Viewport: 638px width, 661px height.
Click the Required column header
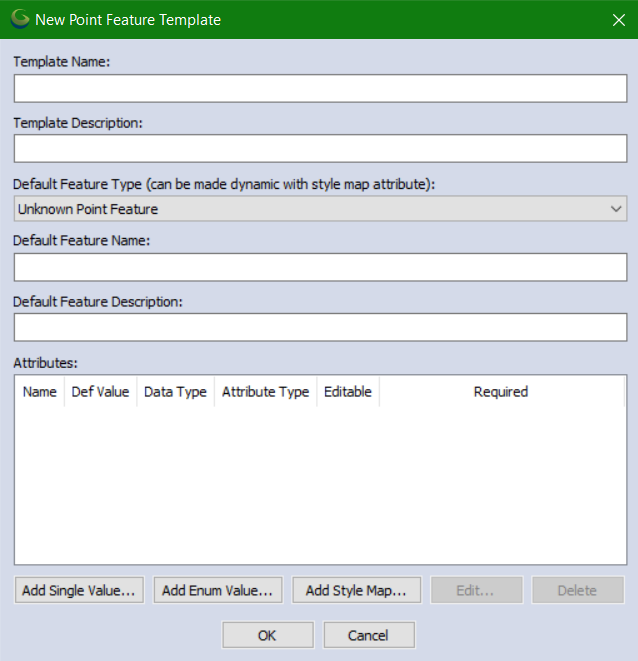click(x=501, y=392)
